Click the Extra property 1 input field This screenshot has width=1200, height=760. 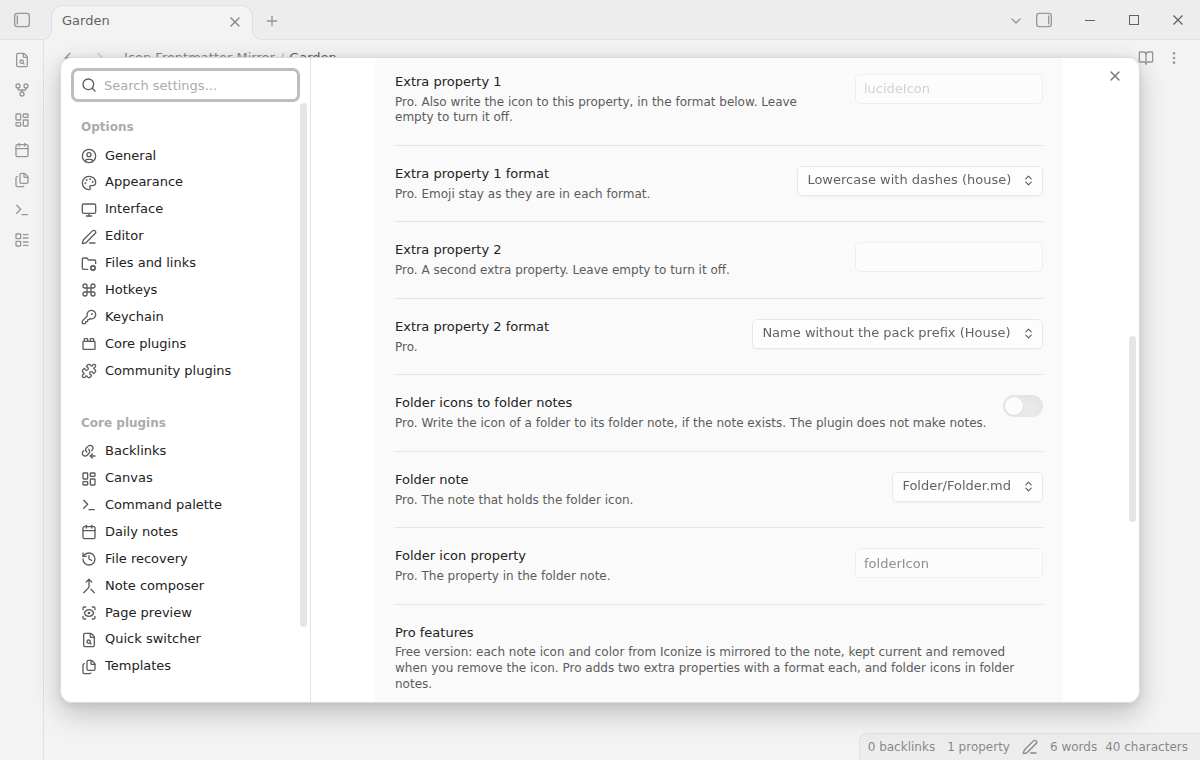coord(949,89)
